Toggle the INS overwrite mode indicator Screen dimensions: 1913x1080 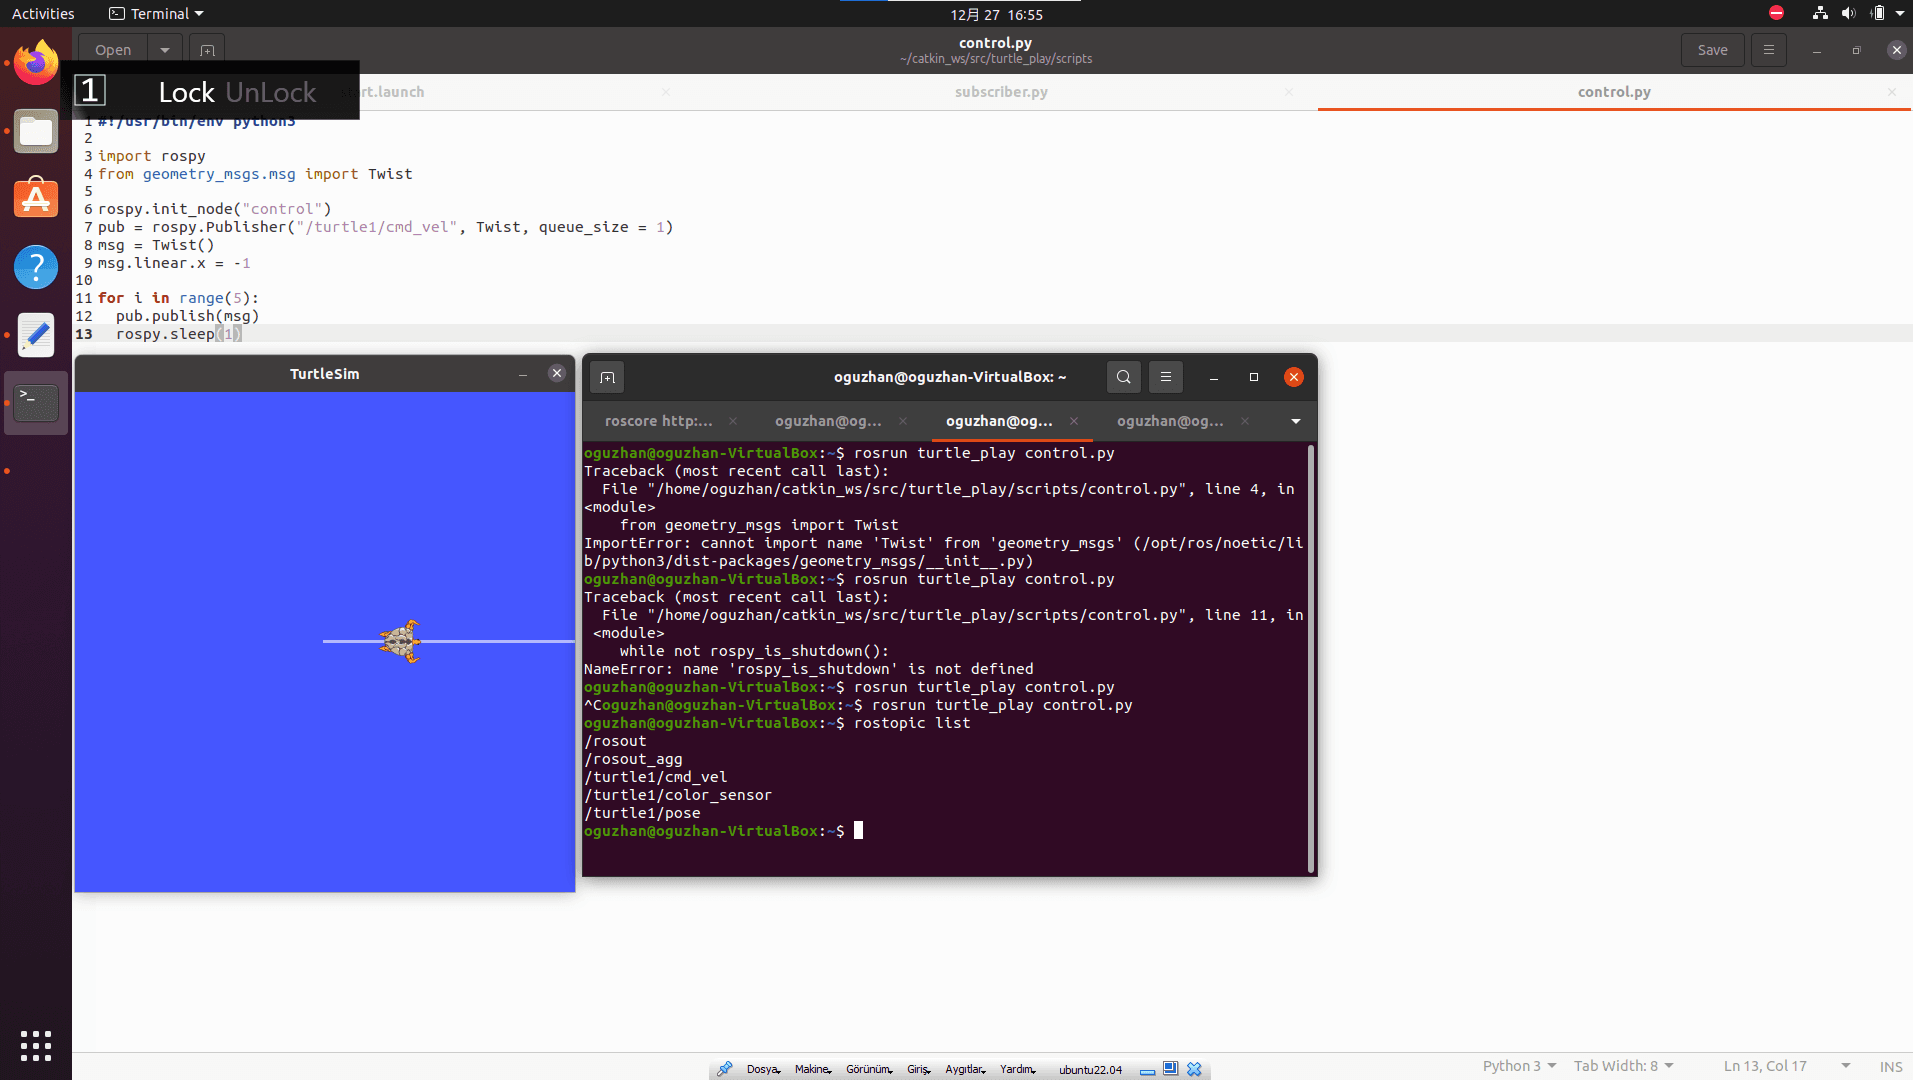point(1890,1066)
